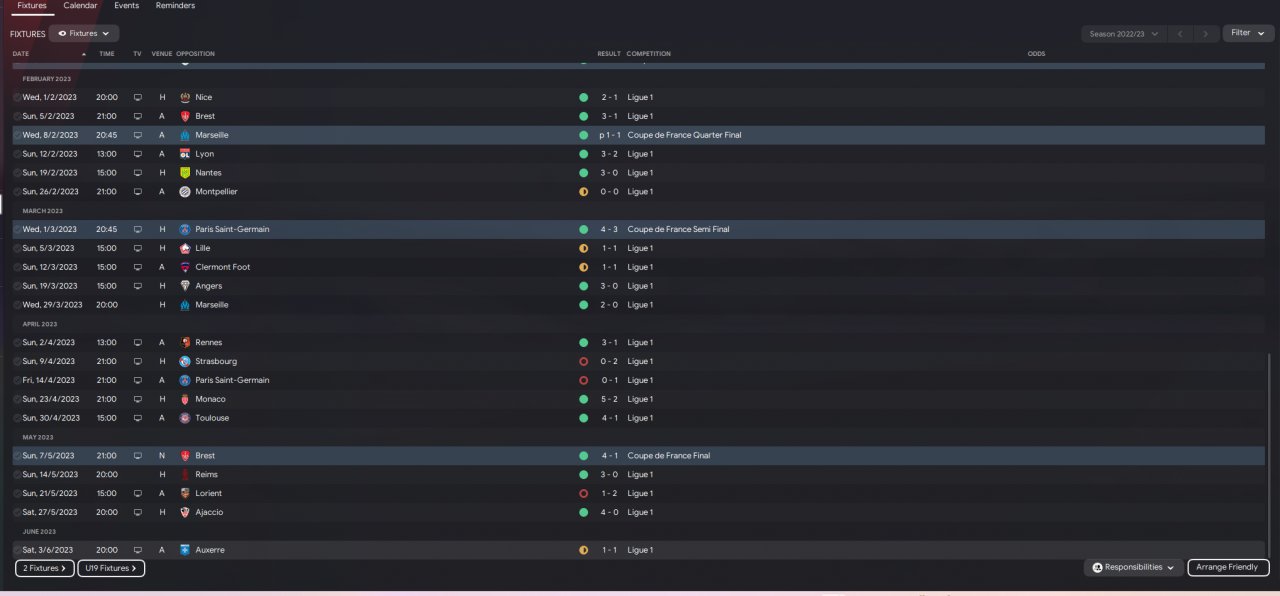1280x596 pixels.
Task: Open the Fixtures view dropdown
Action: tap(84, 33)
